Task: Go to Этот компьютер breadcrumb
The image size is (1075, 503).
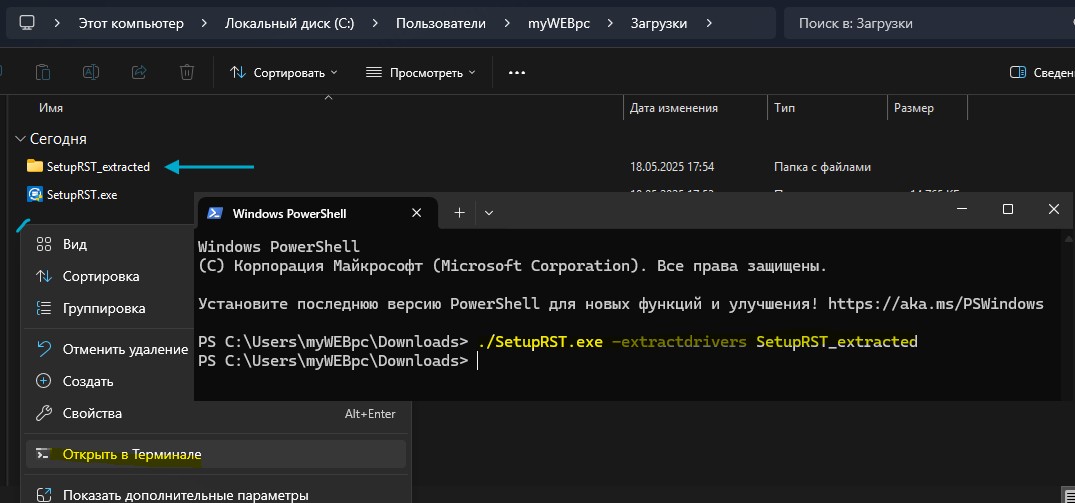Action: coord(131,23)
